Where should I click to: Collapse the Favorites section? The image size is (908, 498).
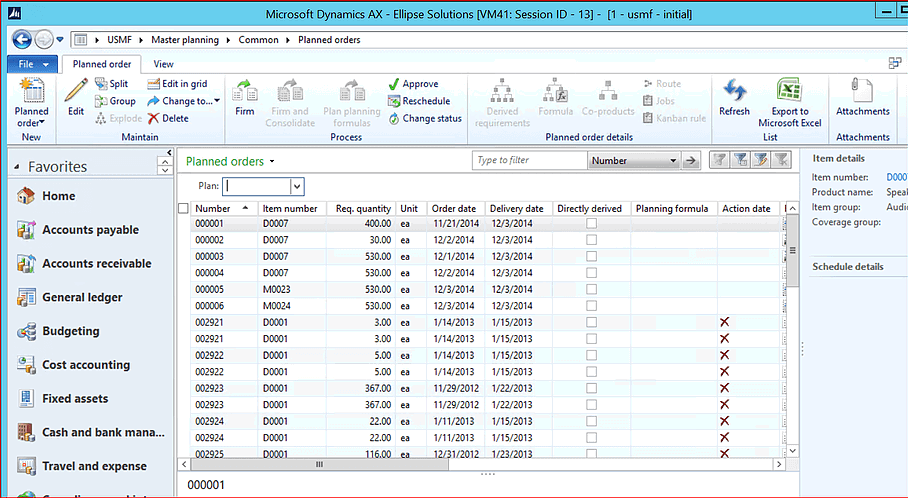(x=17, y=167)
